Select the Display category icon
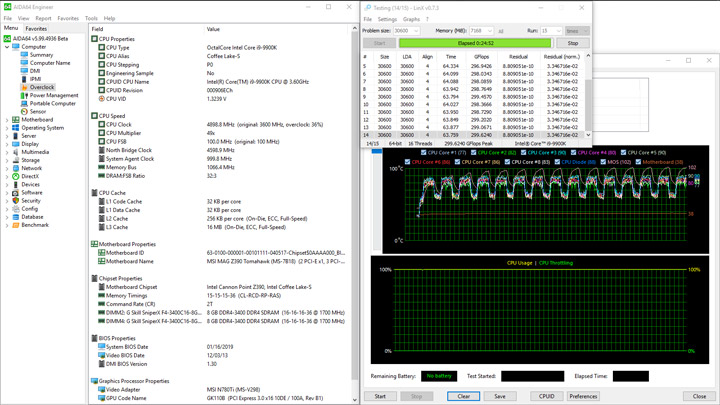 [16, 144]
